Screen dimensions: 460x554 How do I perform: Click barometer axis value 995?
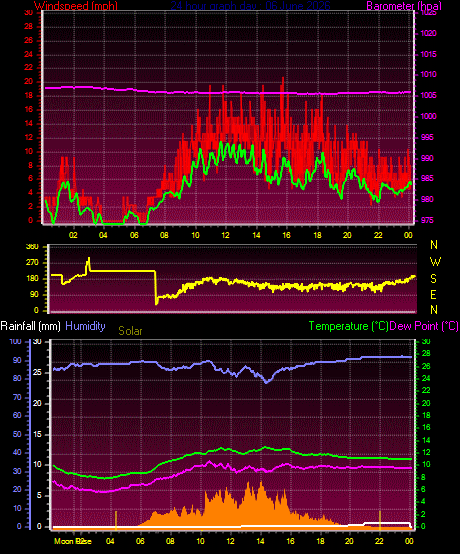[x=427, y=137]
